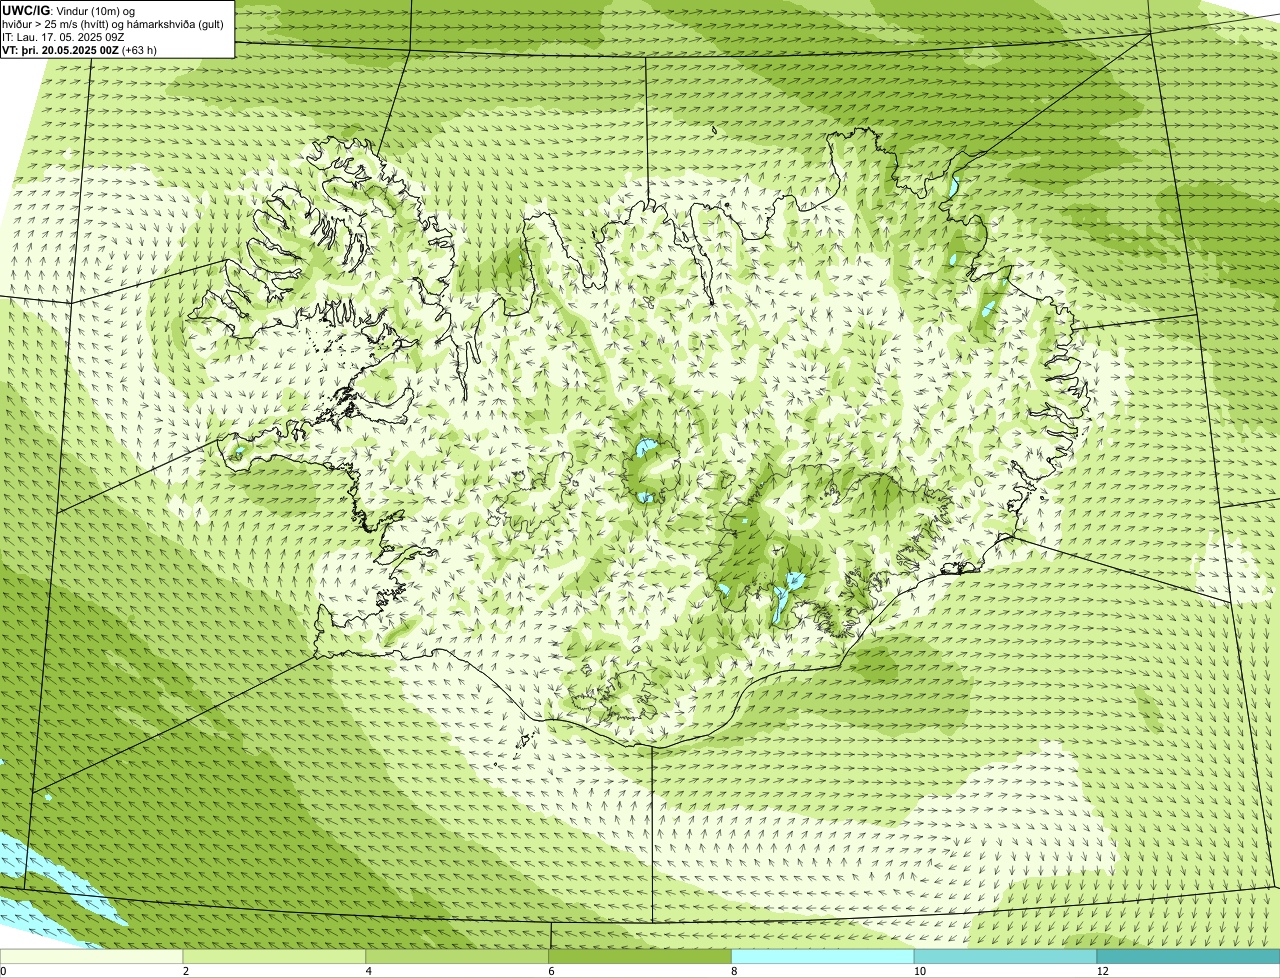The width and height of the screenshot is (1280, 978).
Task: Select the 2–4 light green color bar segment
Action: click(x=275, y=956)
